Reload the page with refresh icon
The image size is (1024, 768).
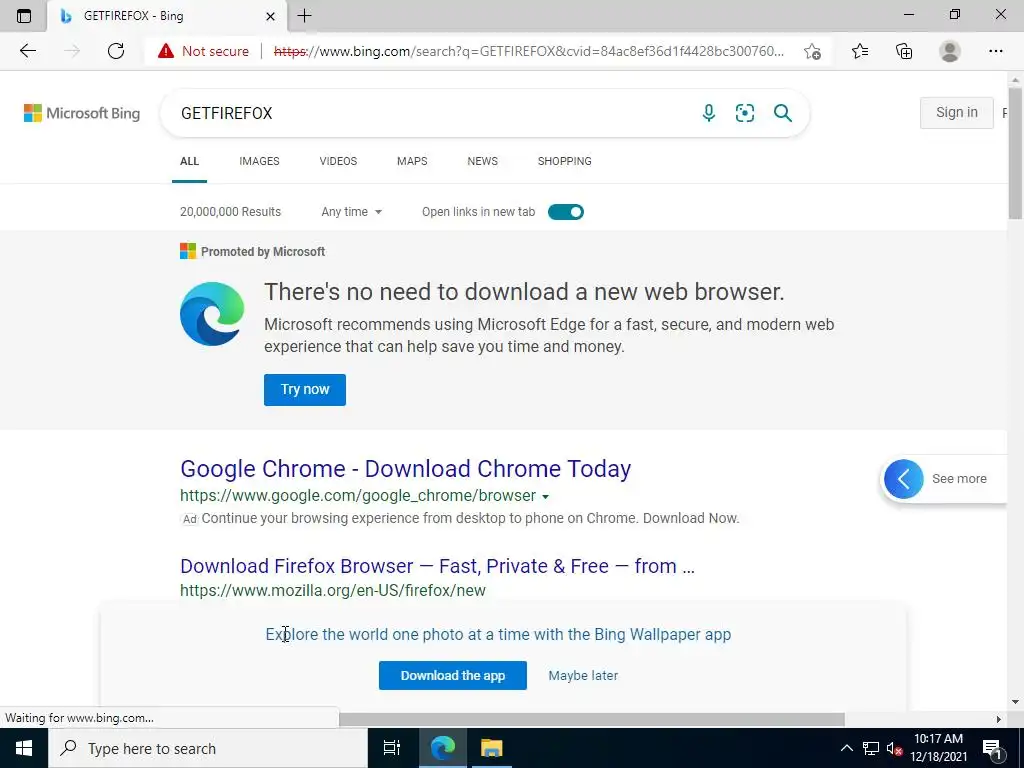tap(116, 51)
